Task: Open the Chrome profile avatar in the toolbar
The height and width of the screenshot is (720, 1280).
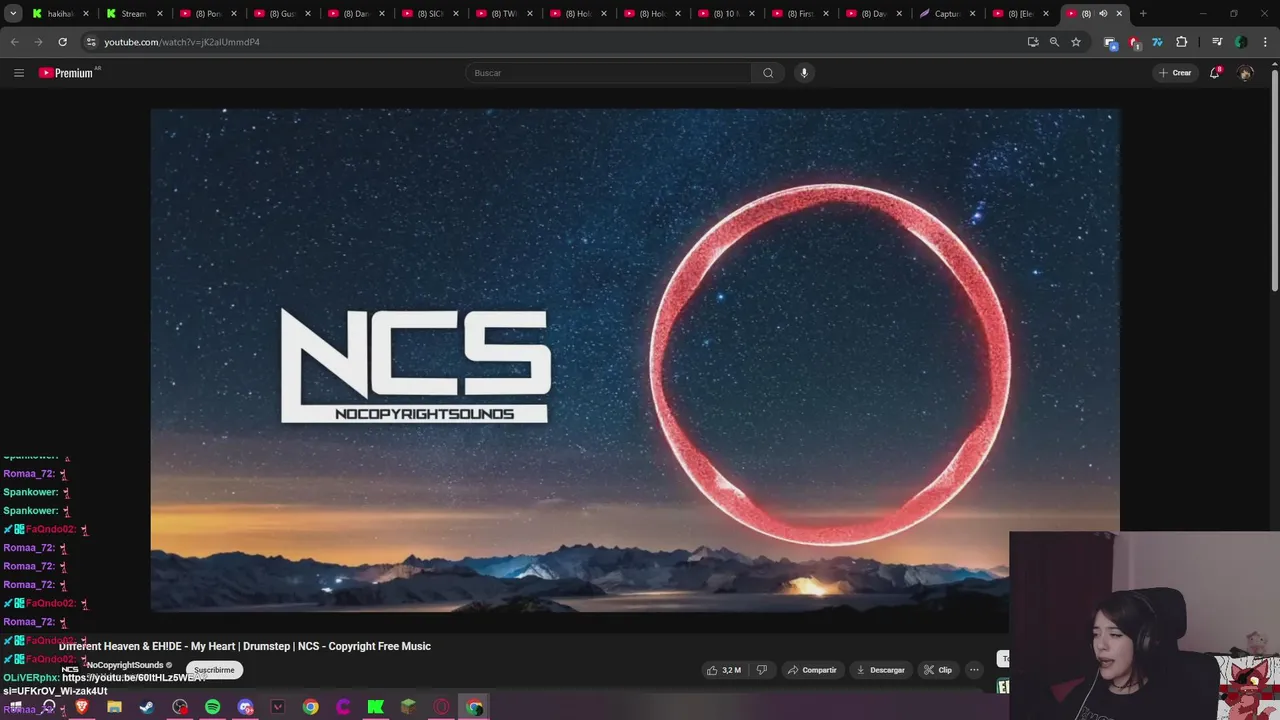Action: 1241,42
